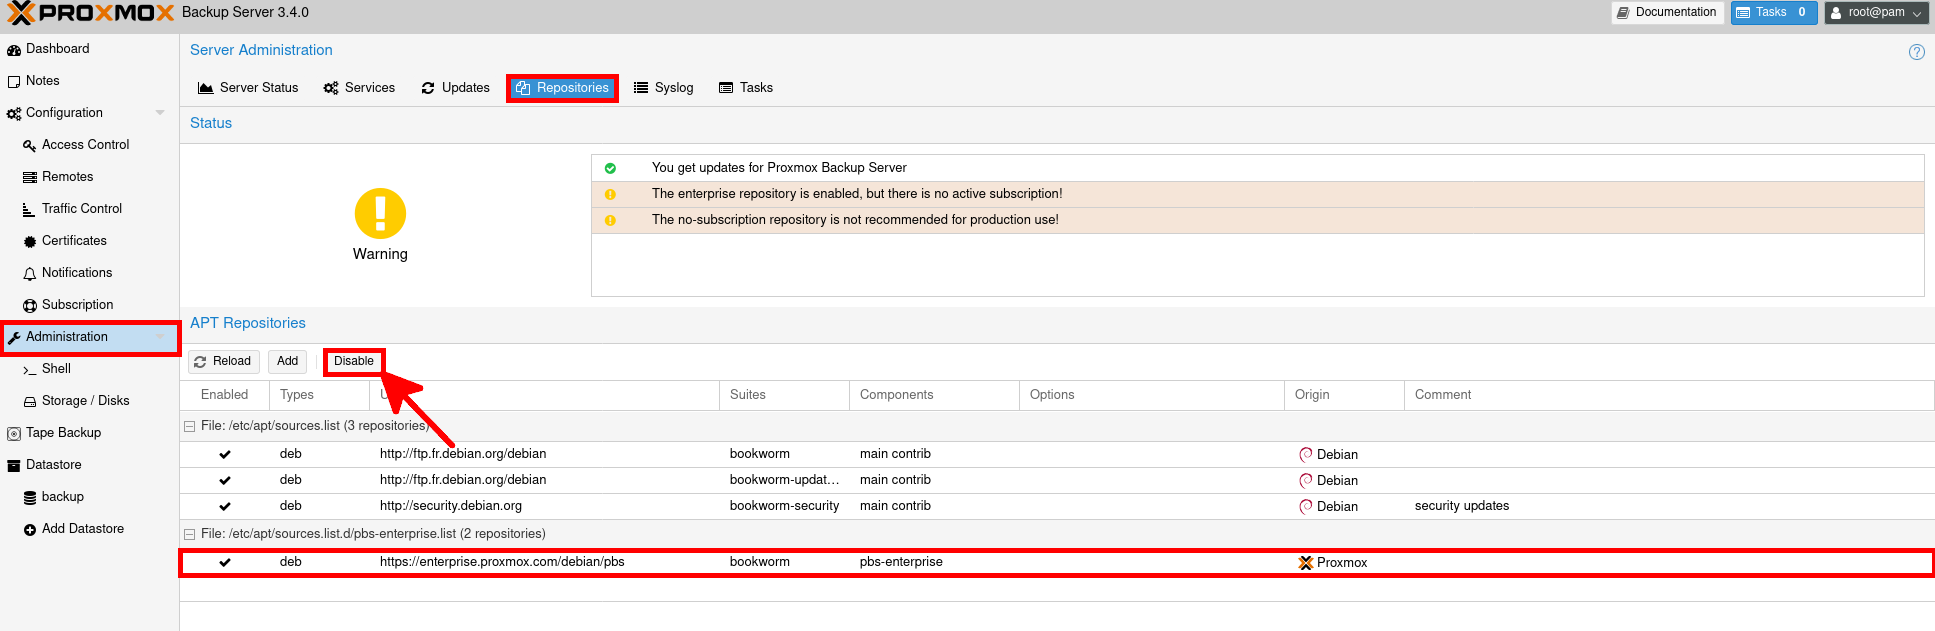
Task: Select the enterprise.proxmox.com/debian/pbs URL
Action: (x=502, y=562)
